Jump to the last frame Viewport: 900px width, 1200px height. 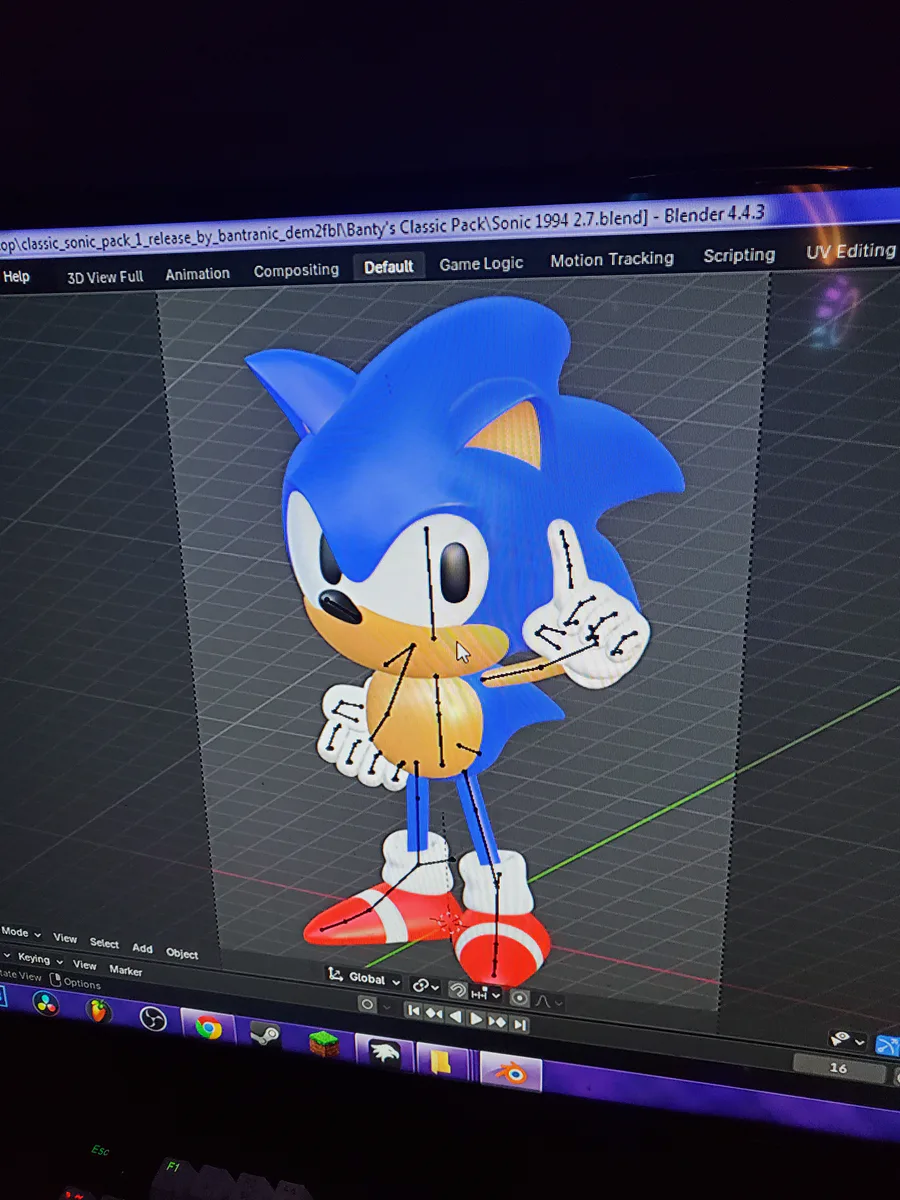[x=519, y=1024]
